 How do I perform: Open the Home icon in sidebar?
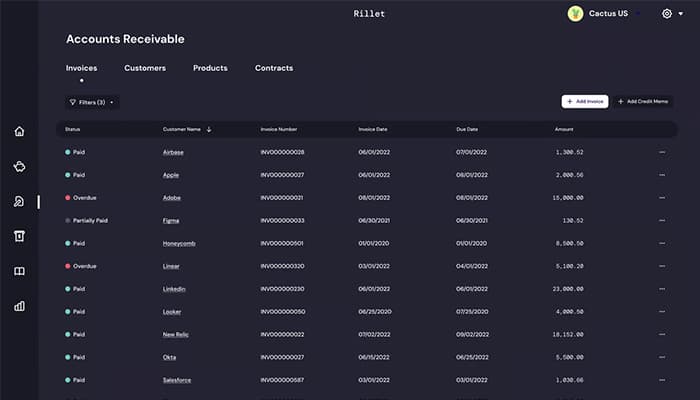click(19, 131)
